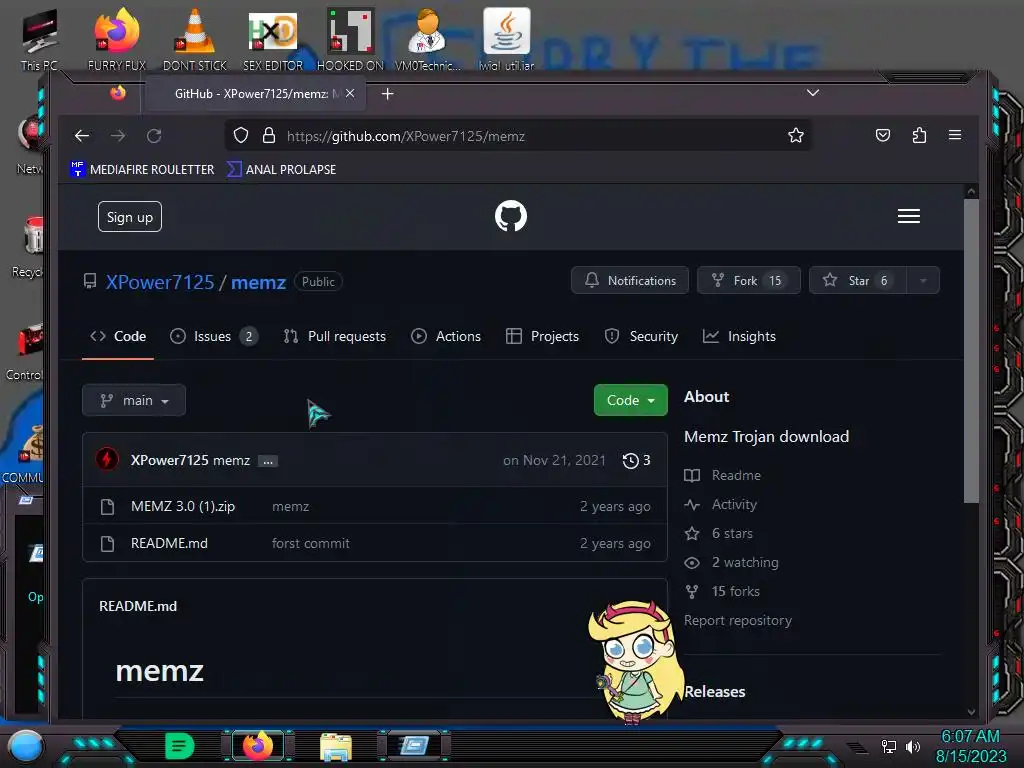
Task: Expand the main branch selector
Action: [x=134, y=400]
